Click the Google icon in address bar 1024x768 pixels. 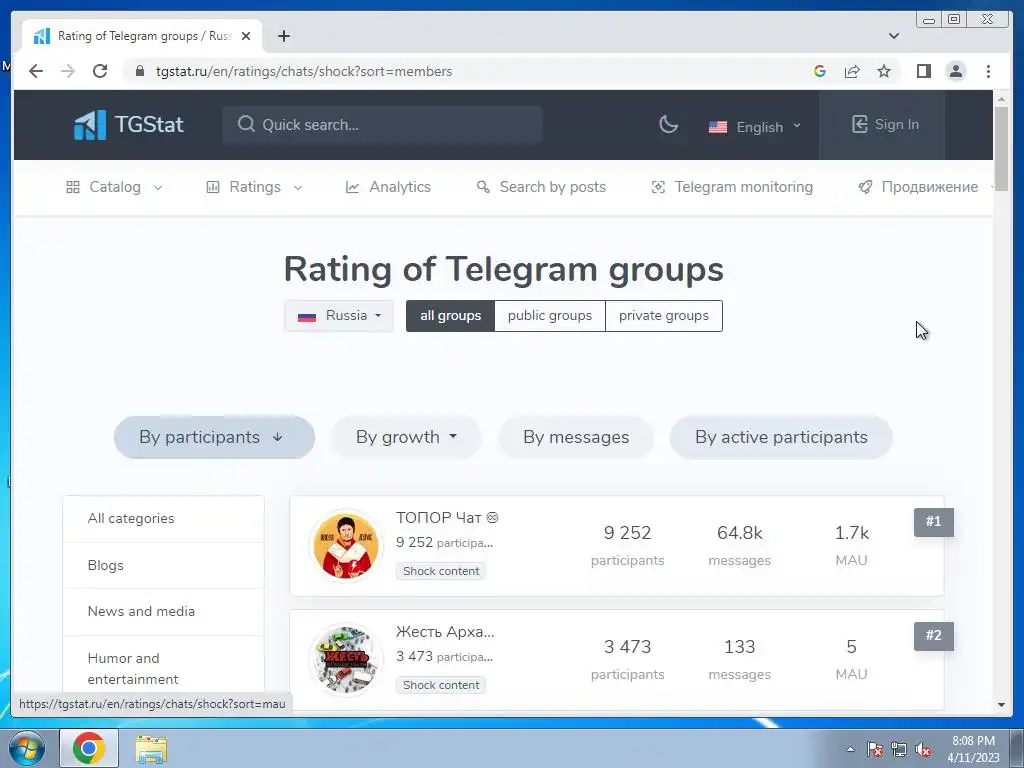(x=820, y=71)
